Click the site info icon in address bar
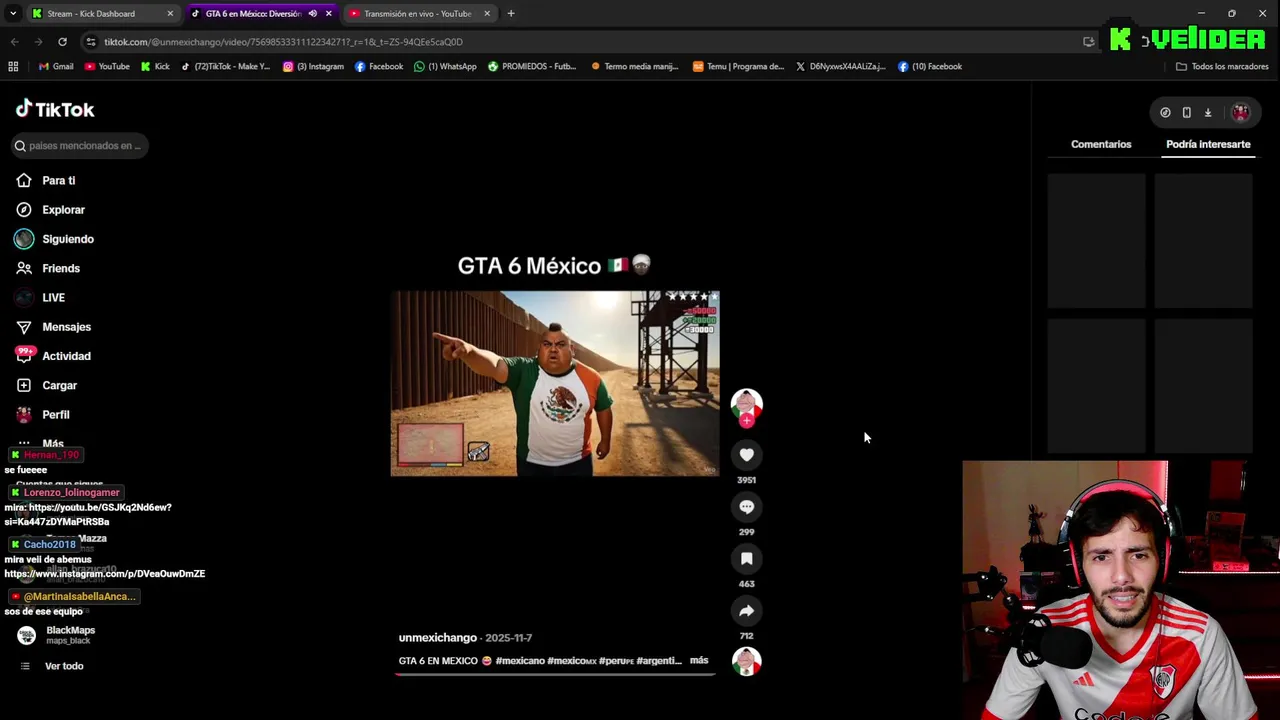The height and width of the screenshot is (720, 1280). (x=92, y=42)
